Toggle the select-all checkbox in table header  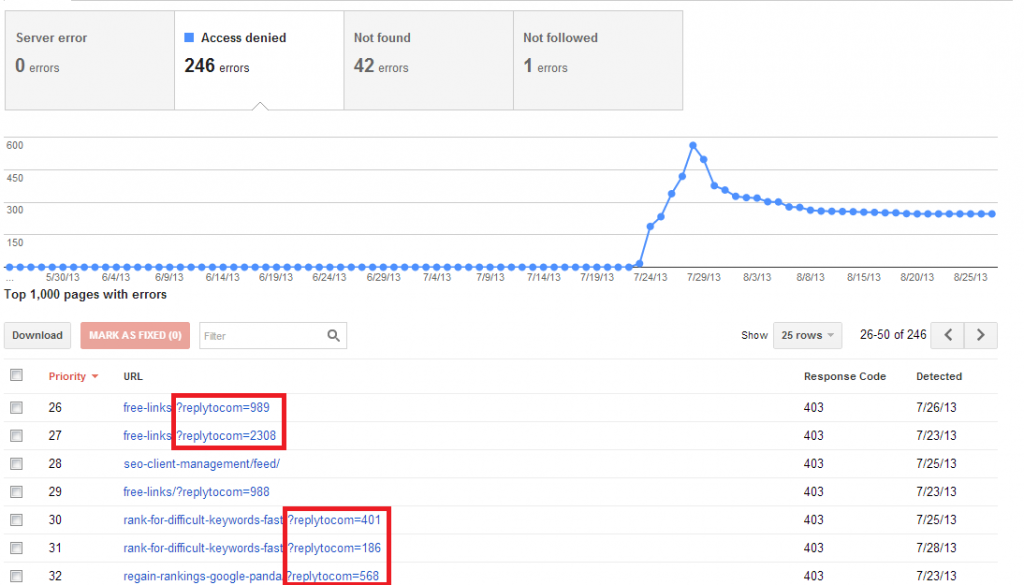coord(16,375)
